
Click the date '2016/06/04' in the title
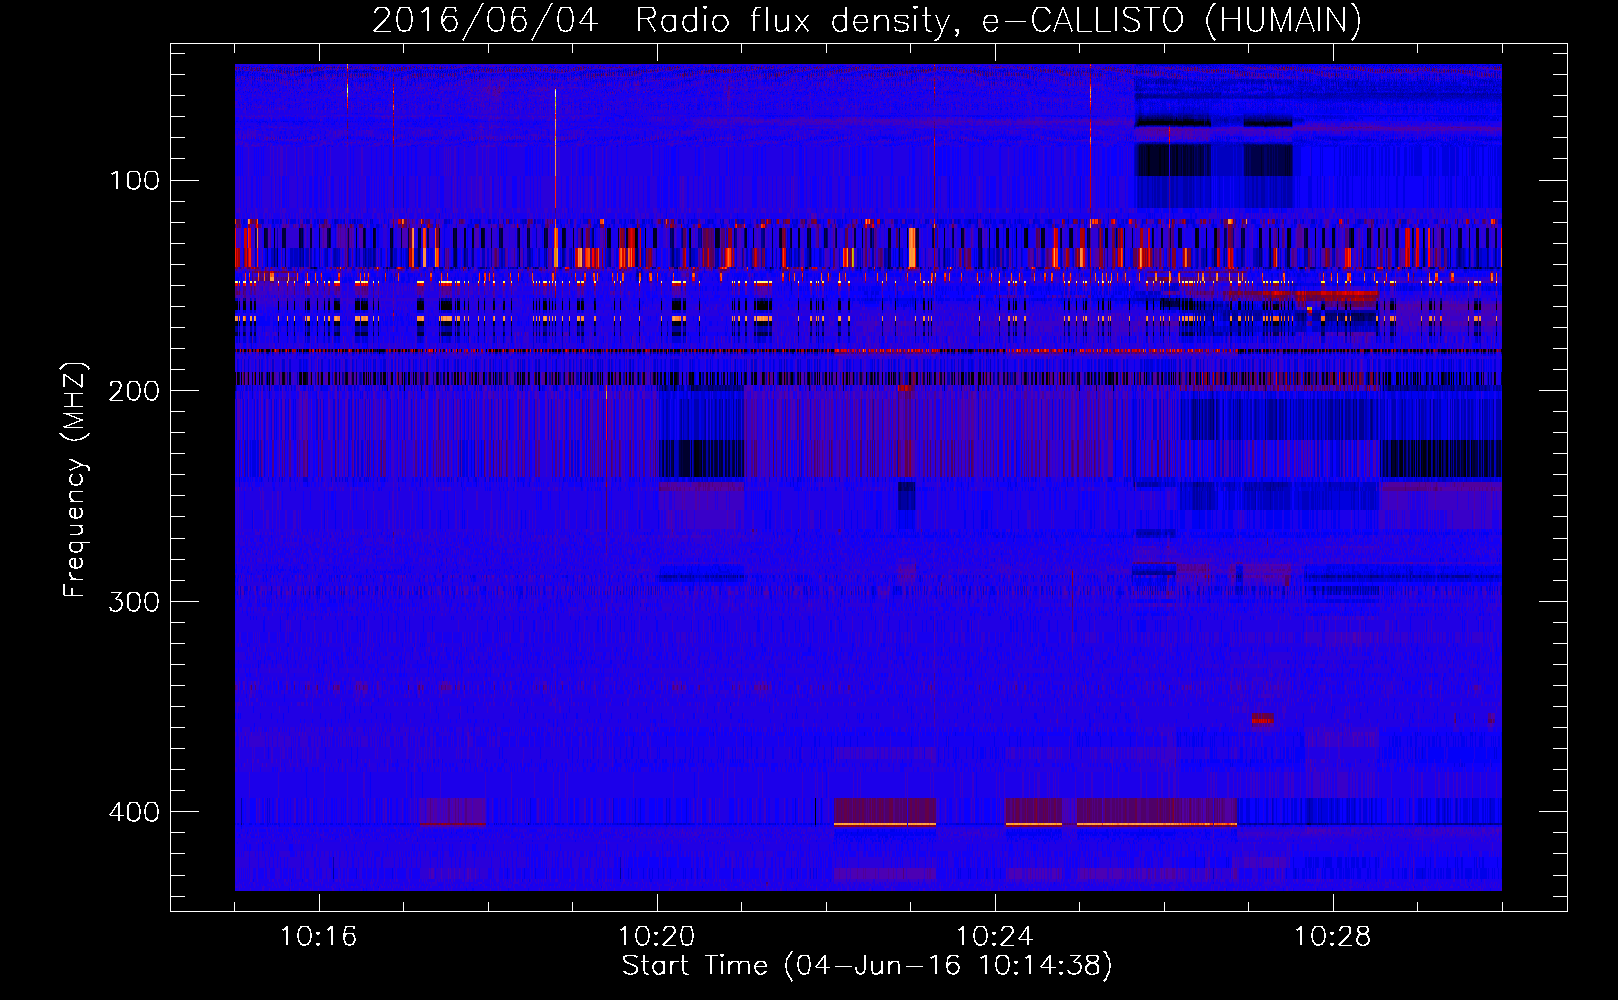click(x=485, y=20)
